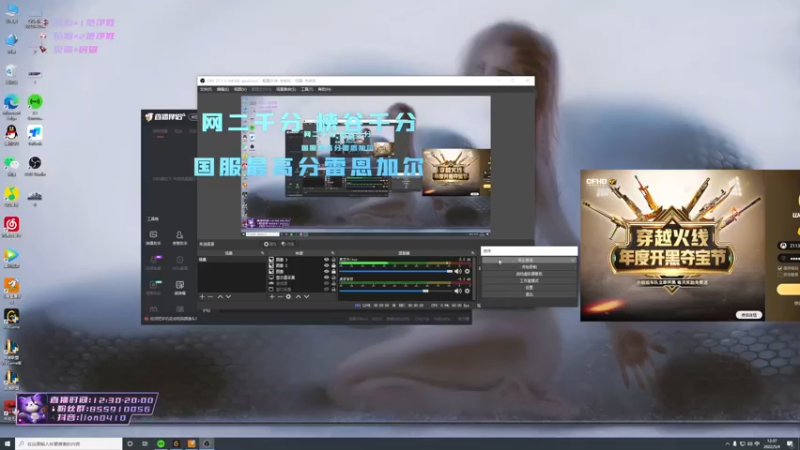Toggle the lock on 图像 3 source
Screen dimensions: 800x450
[334, 260]
